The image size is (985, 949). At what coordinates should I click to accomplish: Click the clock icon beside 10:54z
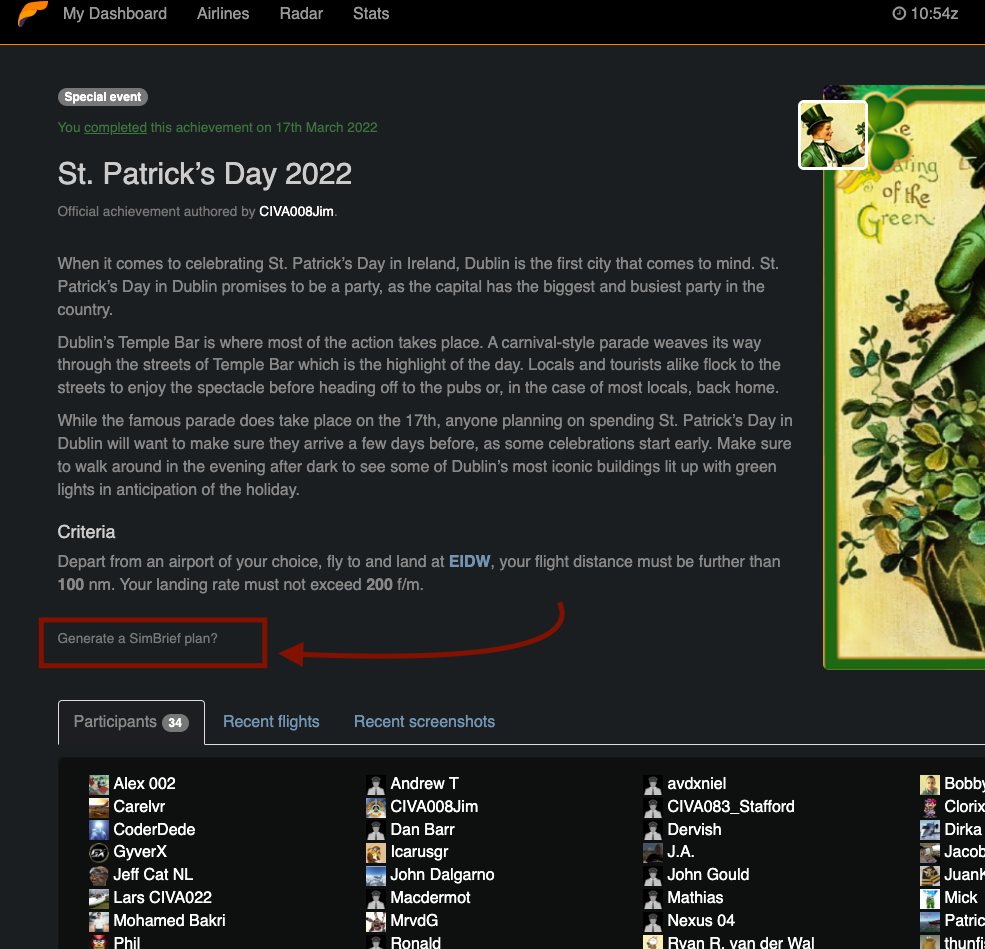899,14
